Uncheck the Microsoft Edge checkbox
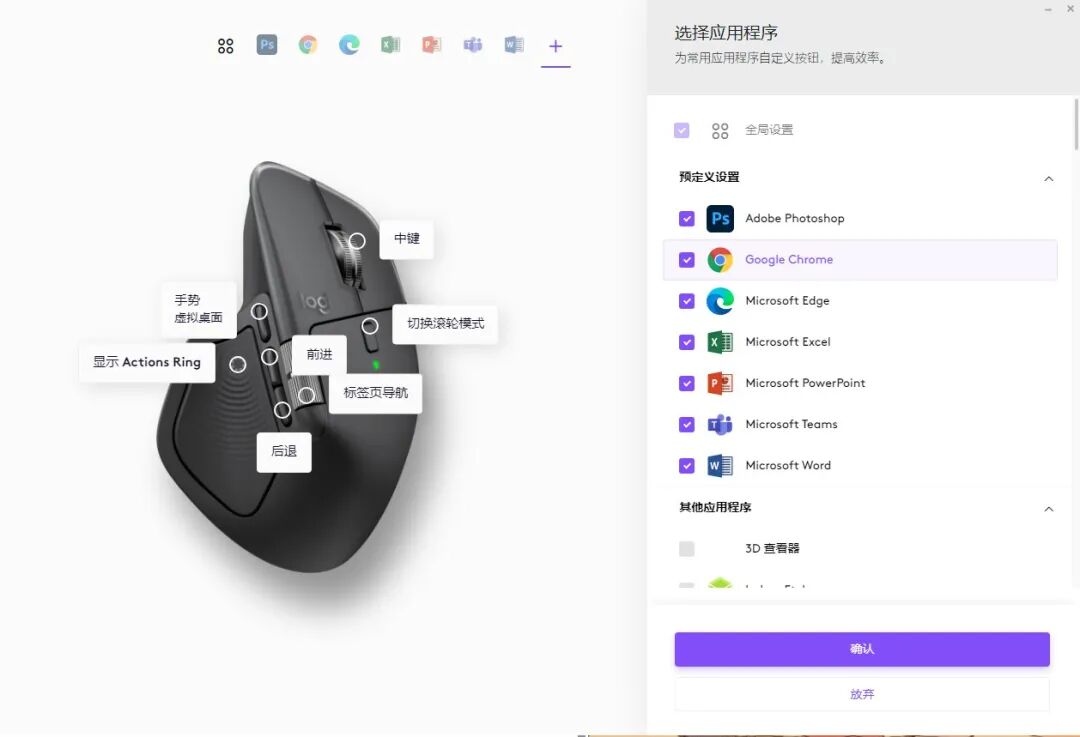This screenshot has width=1080, height=737. click(x=687, y=301)
